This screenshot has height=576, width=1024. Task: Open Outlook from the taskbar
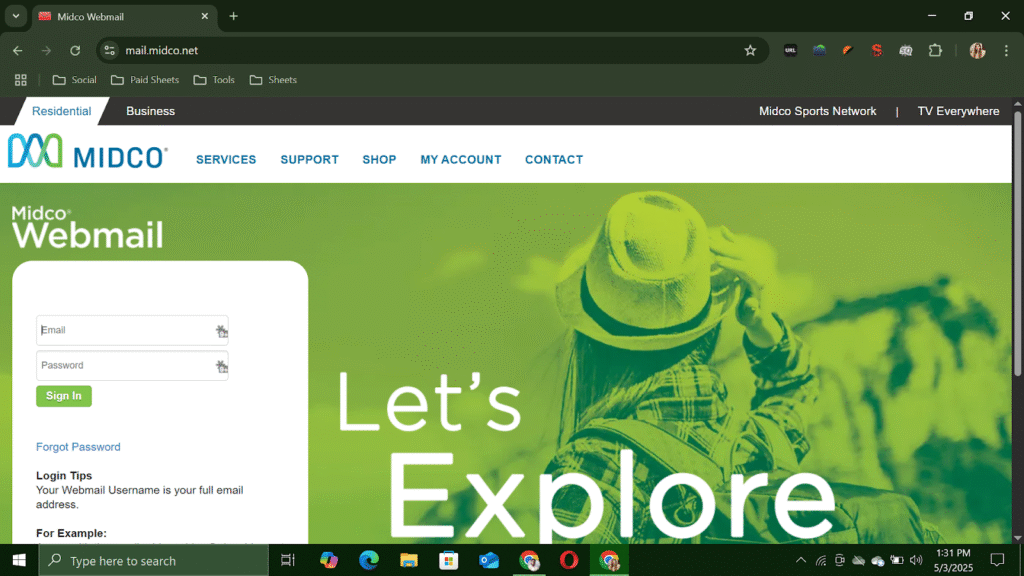[x=488, y=560]
